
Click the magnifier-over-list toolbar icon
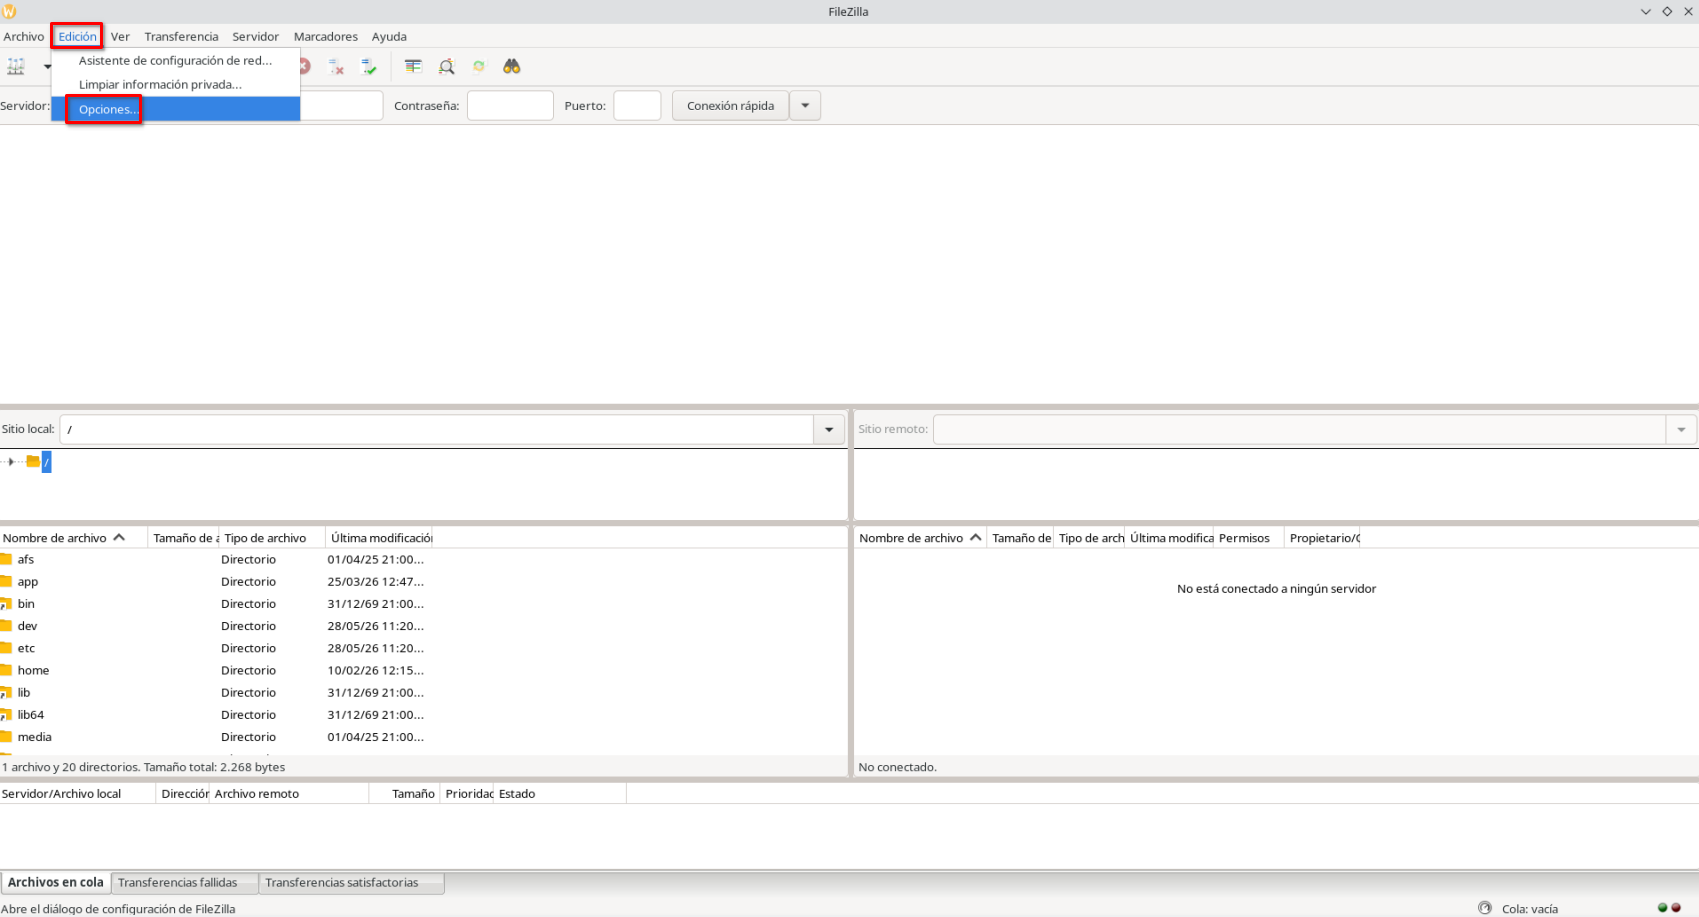pos(446,66)
